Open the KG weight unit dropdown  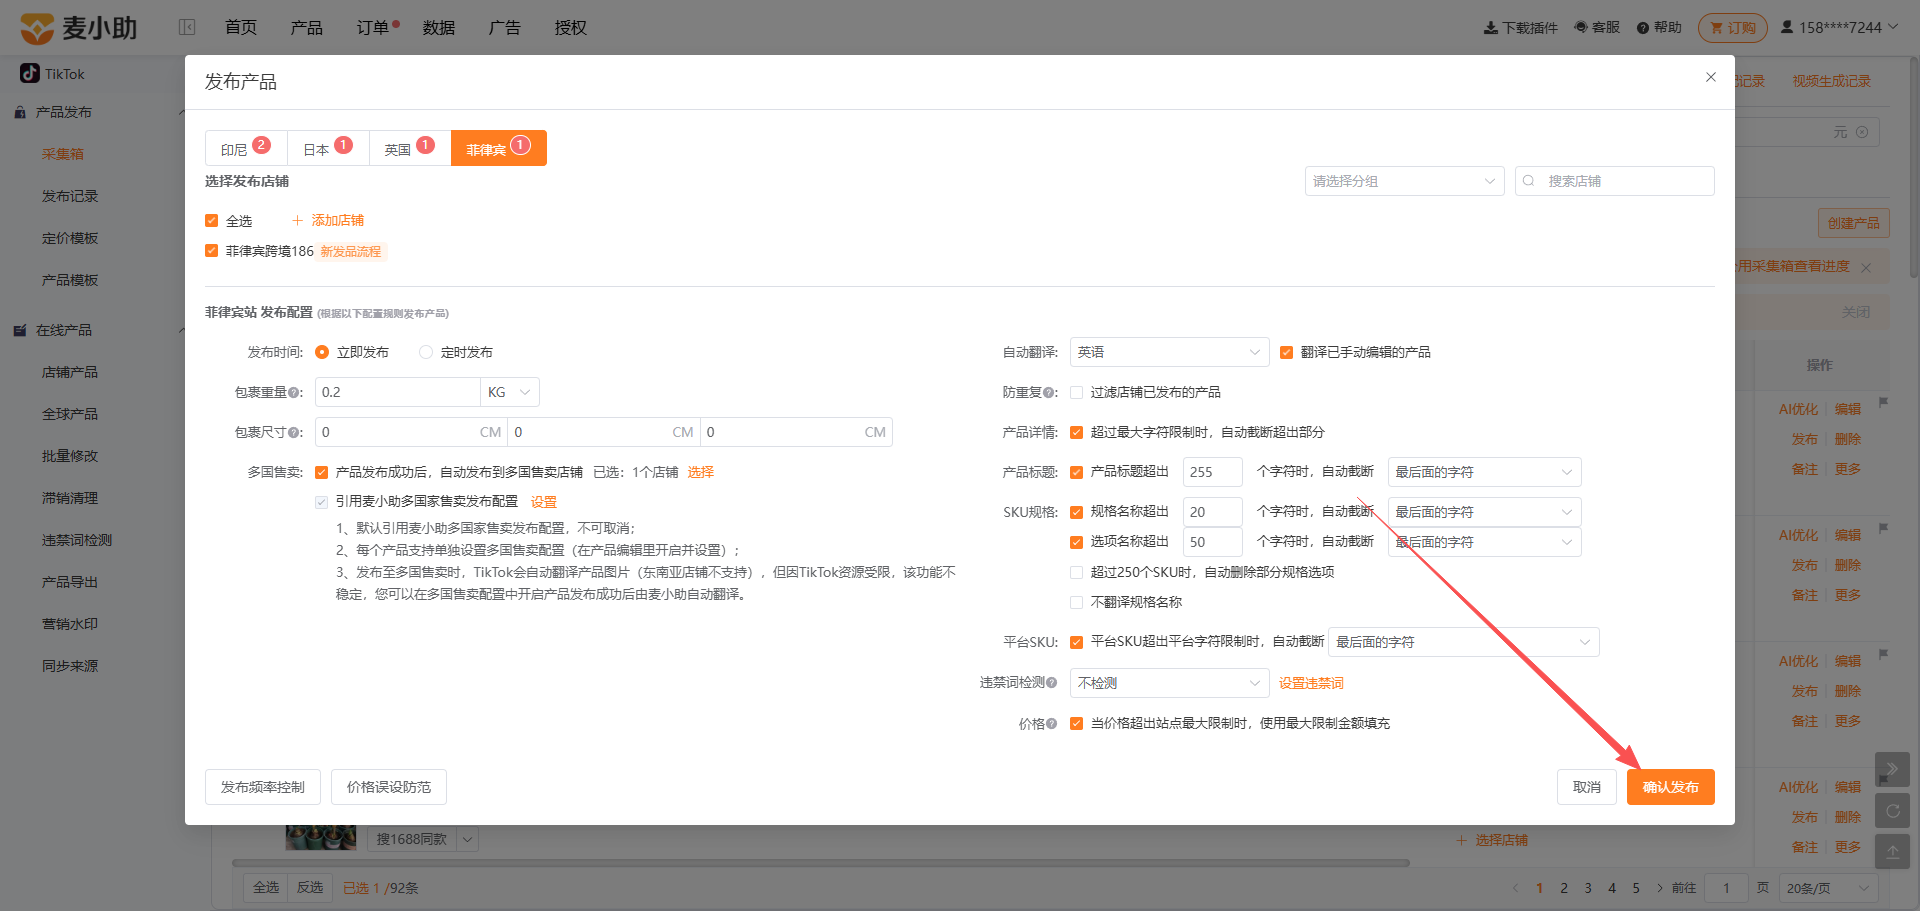[510, 392]
